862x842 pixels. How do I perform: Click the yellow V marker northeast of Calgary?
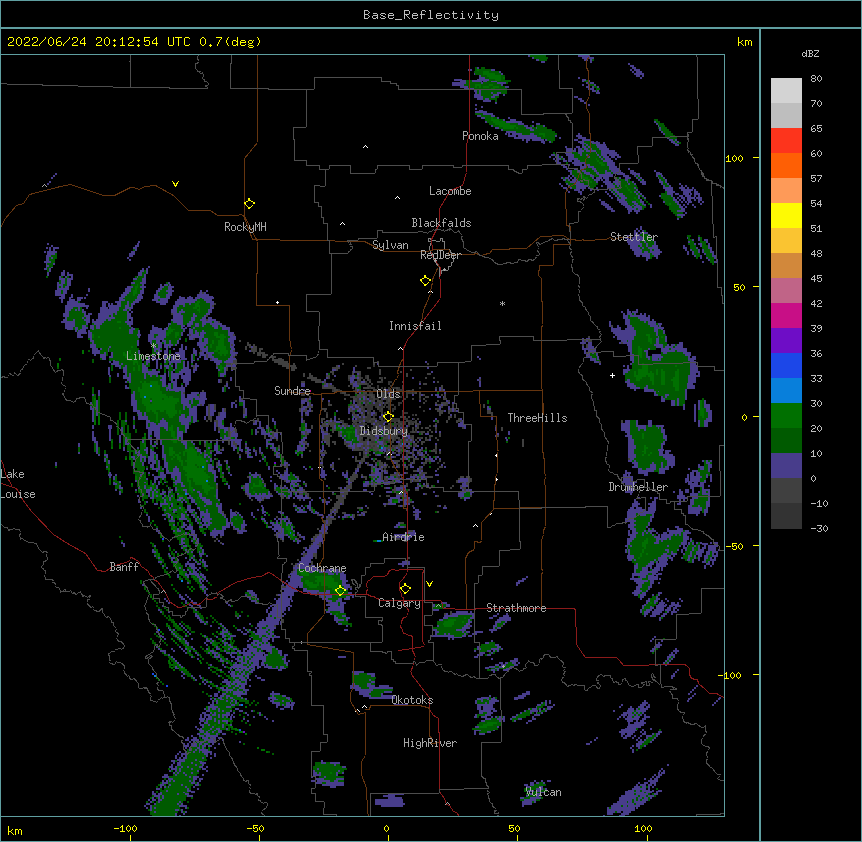coord(429,584)
